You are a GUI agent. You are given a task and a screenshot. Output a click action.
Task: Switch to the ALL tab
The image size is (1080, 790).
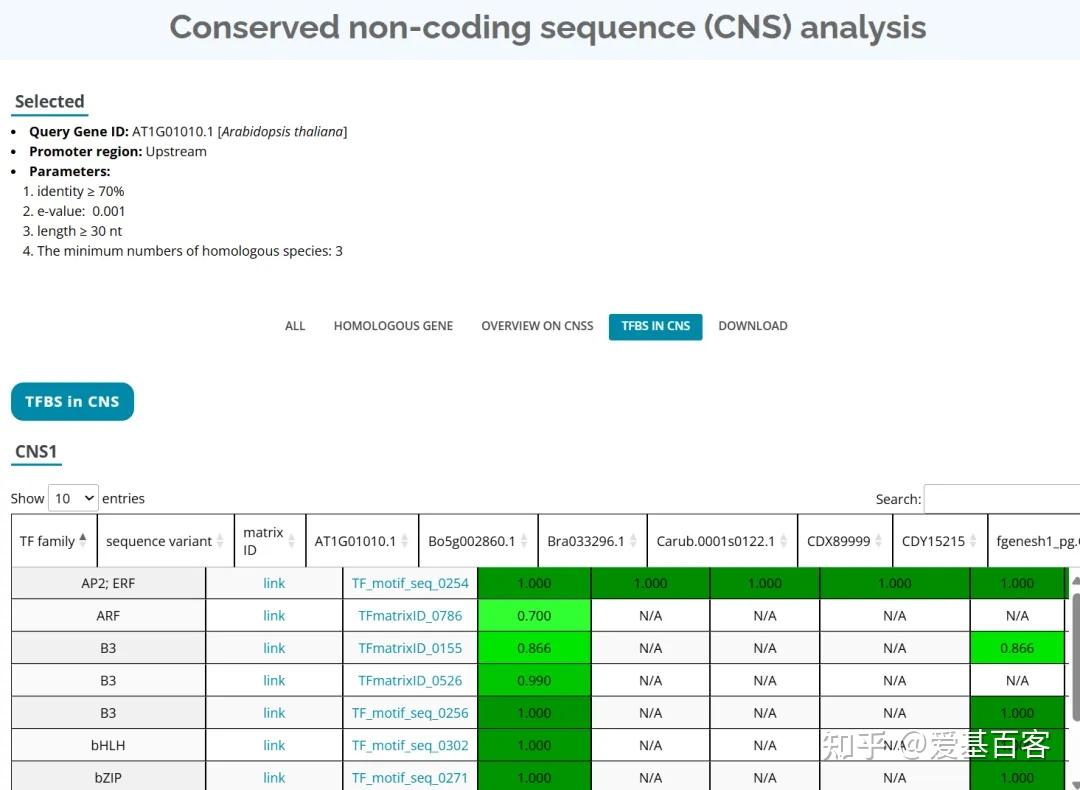(295, 326)
